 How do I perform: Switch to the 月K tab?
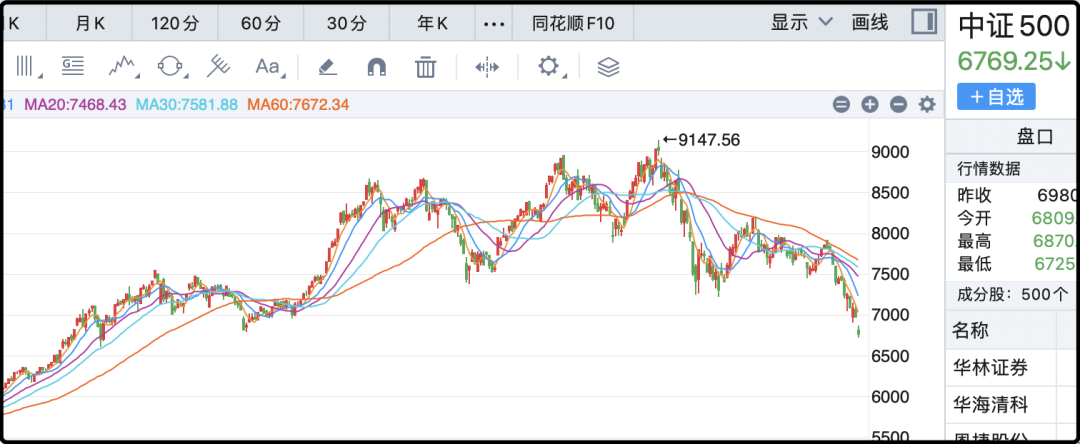point(90,23)
